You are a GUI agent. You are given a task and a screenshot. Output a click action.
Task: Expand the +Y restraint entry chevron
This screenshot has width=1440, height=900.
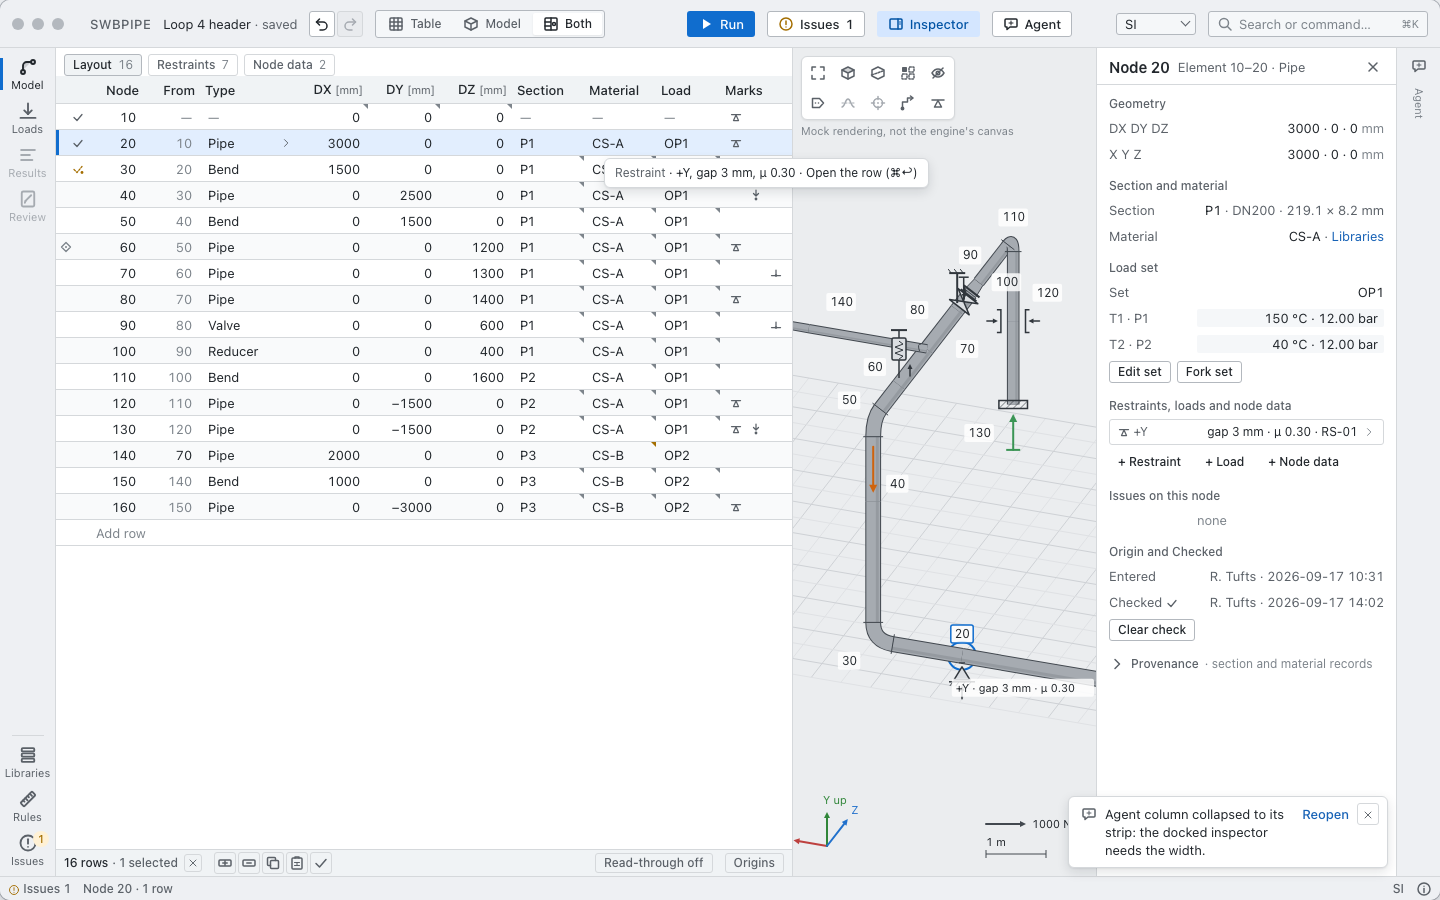[x=1370, y=432]
